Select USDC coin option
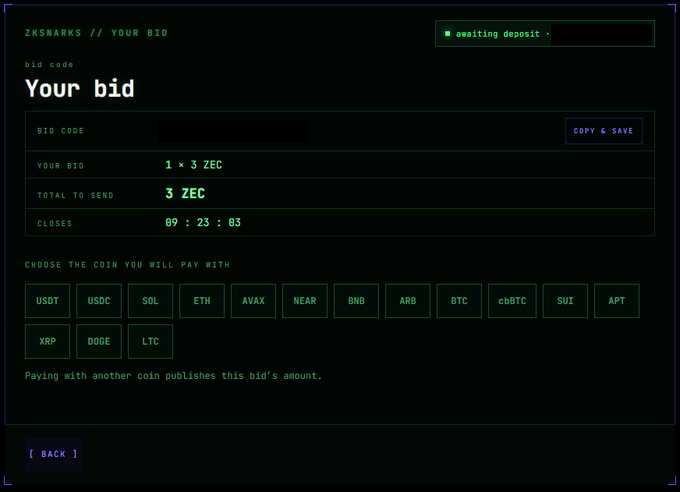Viewport: 680px width, 492px height. (99, 301)
